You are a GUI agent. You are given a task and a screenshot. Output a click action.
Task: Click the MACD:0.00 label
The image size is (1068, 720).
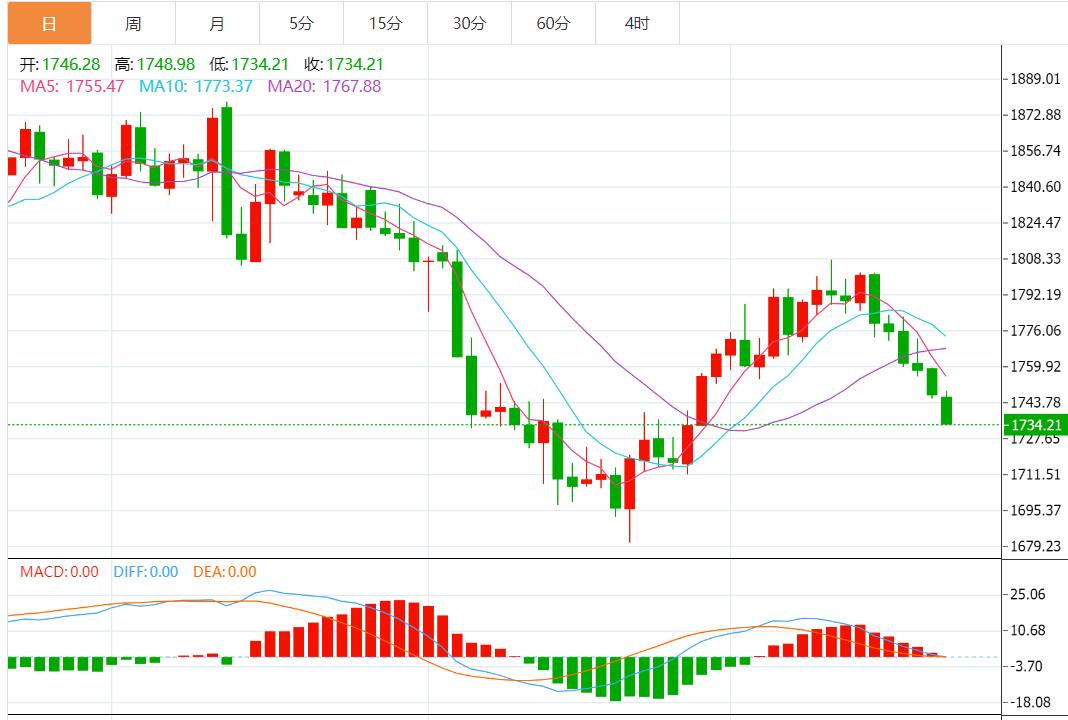(59, 572)
